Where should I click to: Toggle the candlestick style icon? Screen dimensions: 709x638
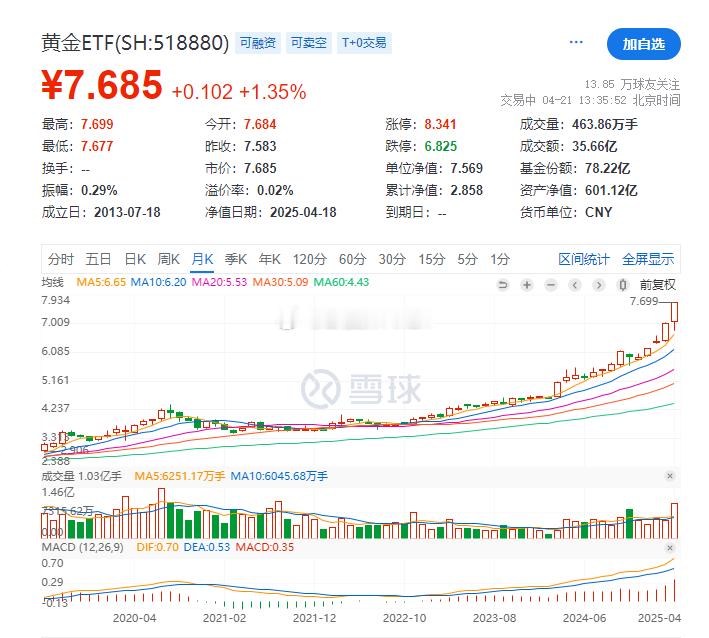(x=623, y=285)
